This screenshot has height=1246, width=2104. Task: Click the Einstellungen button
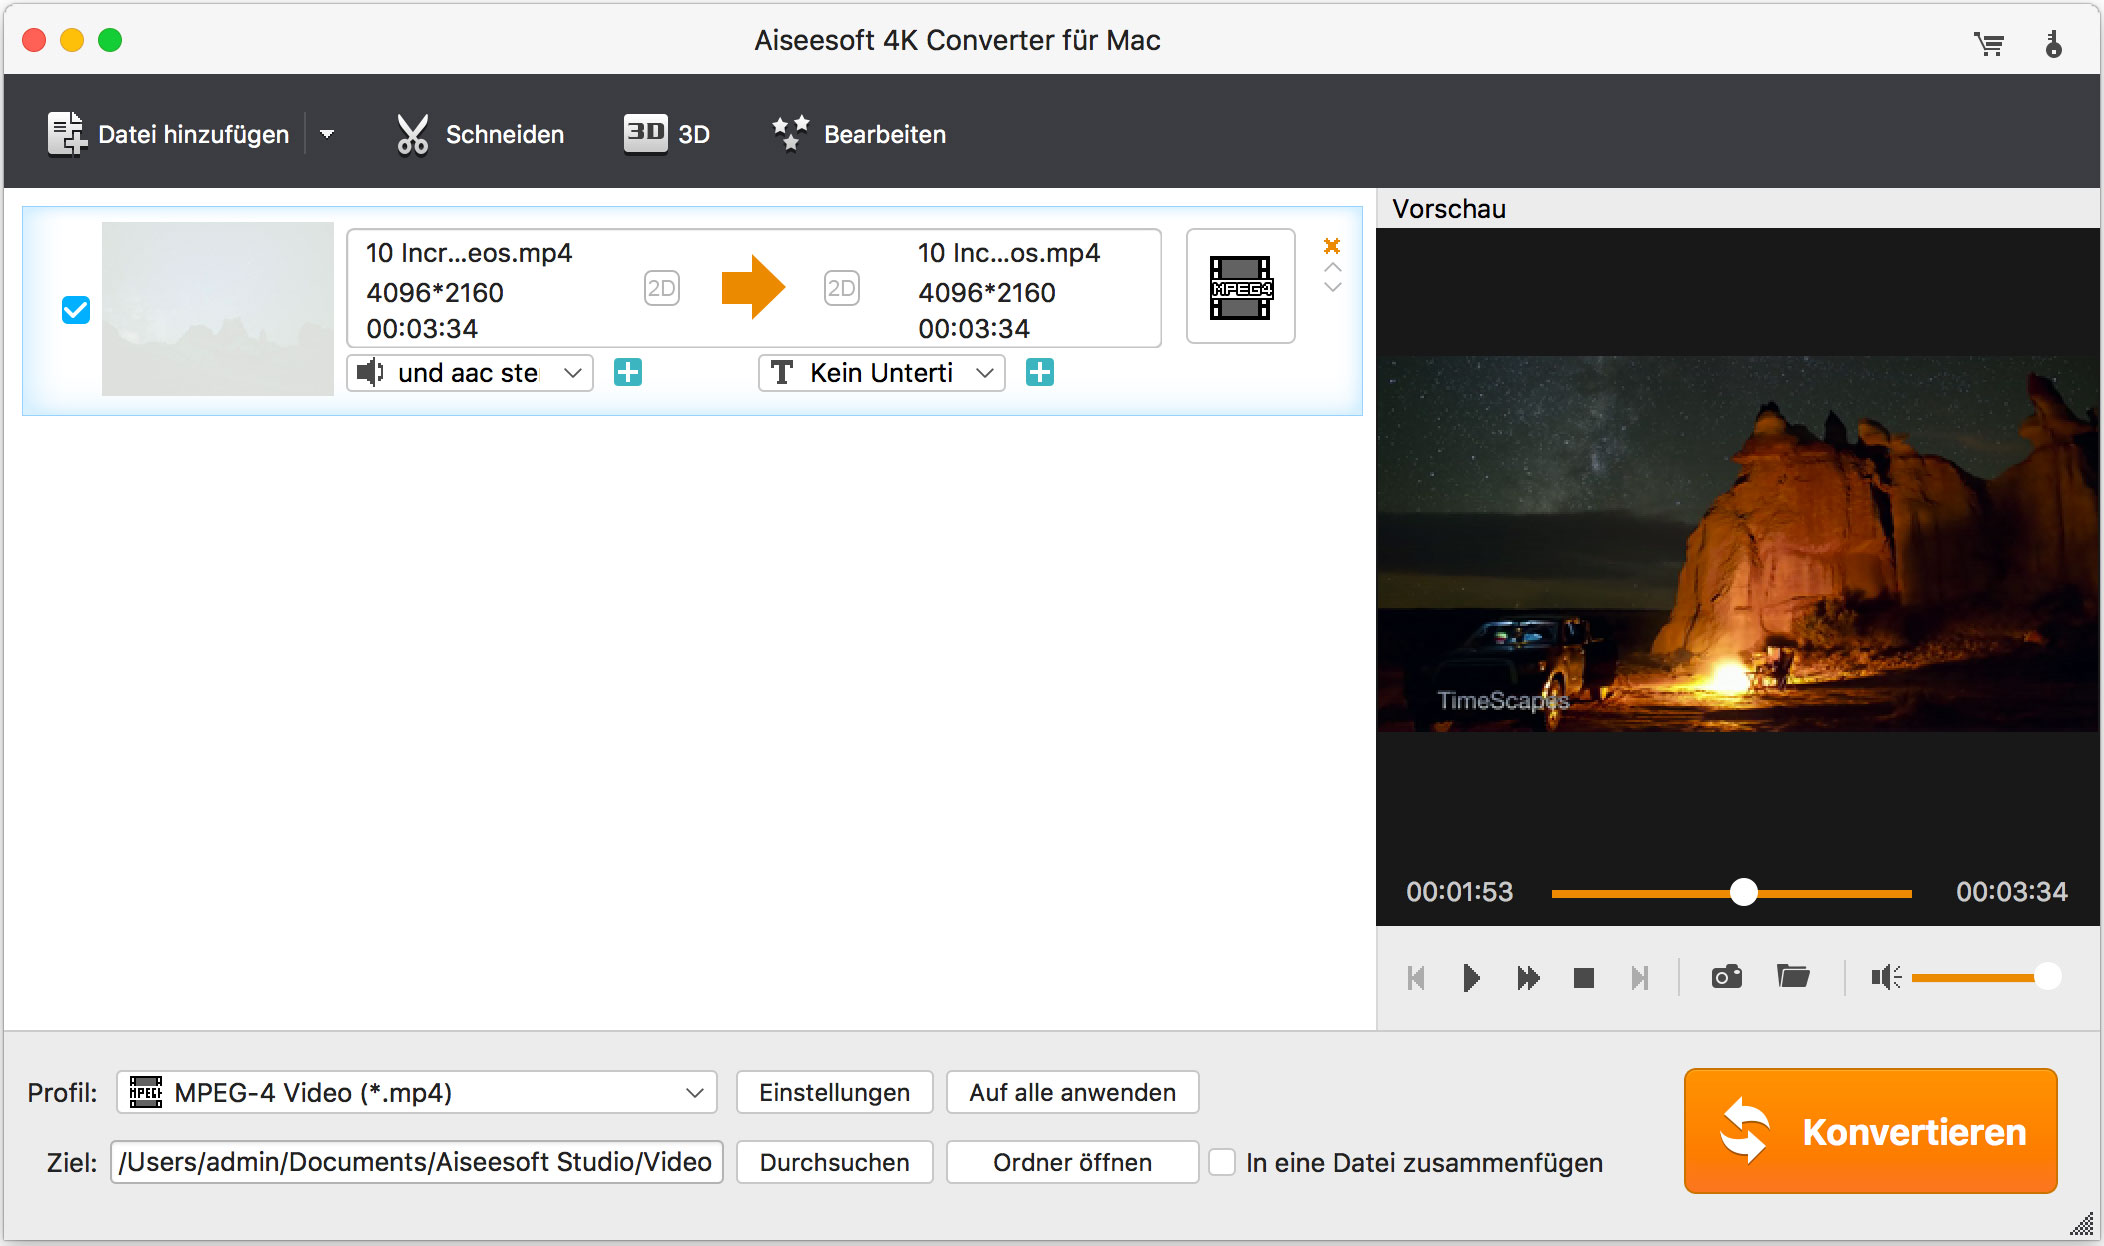(835, 1092)
